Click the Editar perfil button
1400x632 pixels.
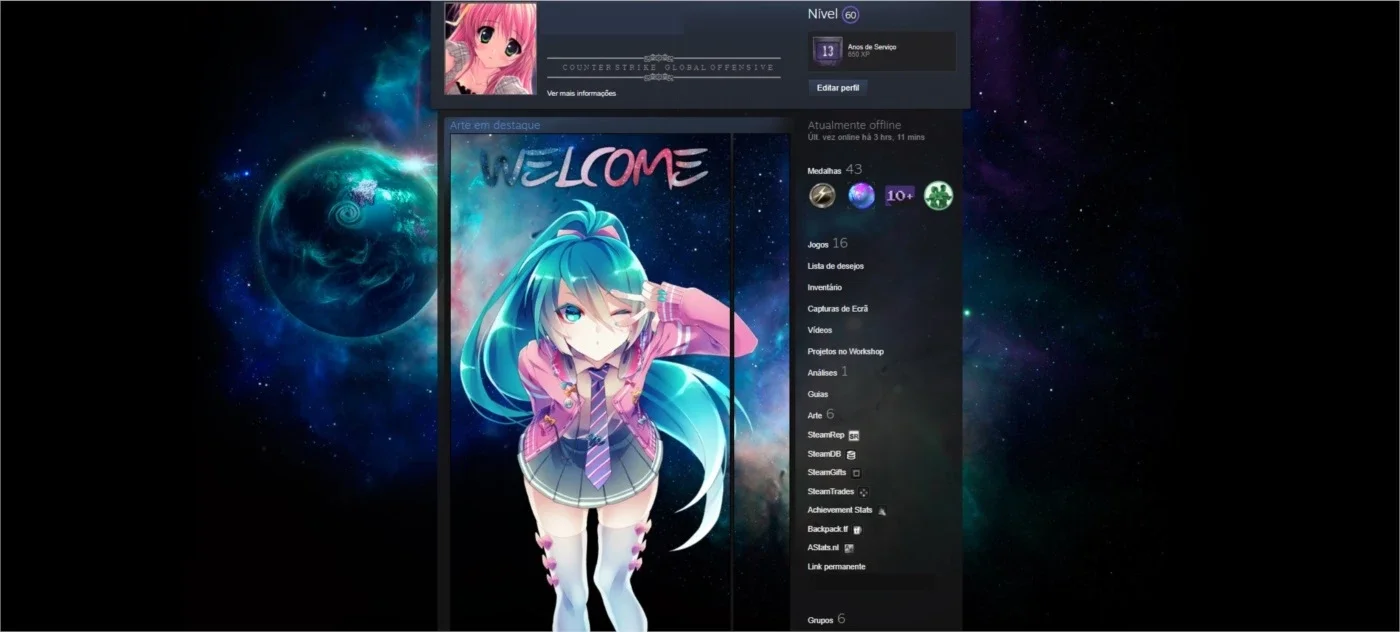[x=837, y=88]
